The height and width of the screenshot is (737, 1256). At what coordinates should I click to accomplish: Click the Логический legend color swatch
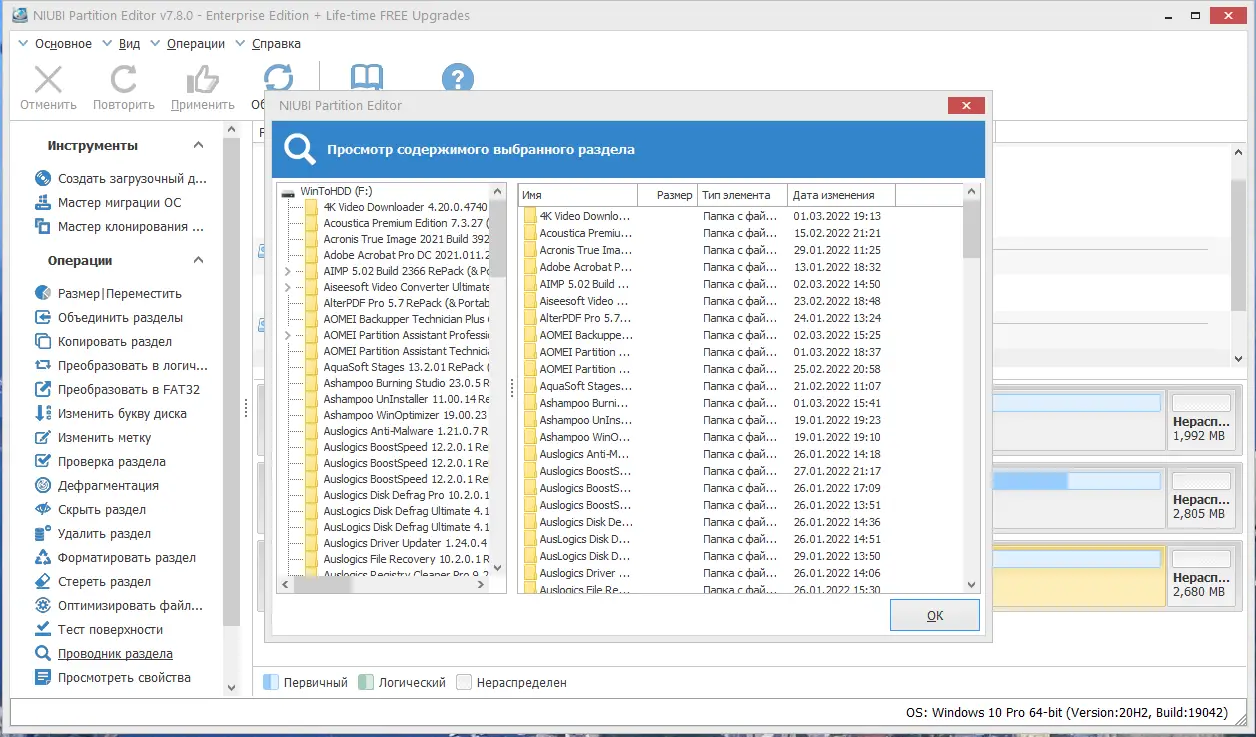[x=365, y=683]
